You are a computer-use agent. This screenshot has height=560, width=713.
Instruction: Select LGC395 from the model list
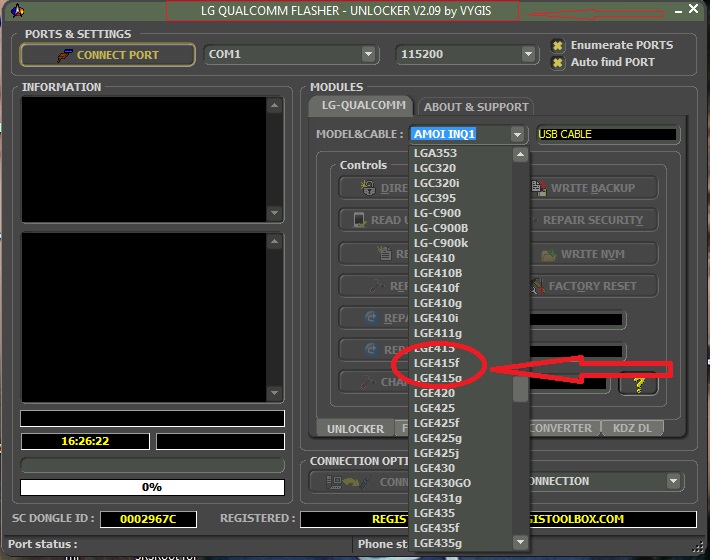click(460, 198)
